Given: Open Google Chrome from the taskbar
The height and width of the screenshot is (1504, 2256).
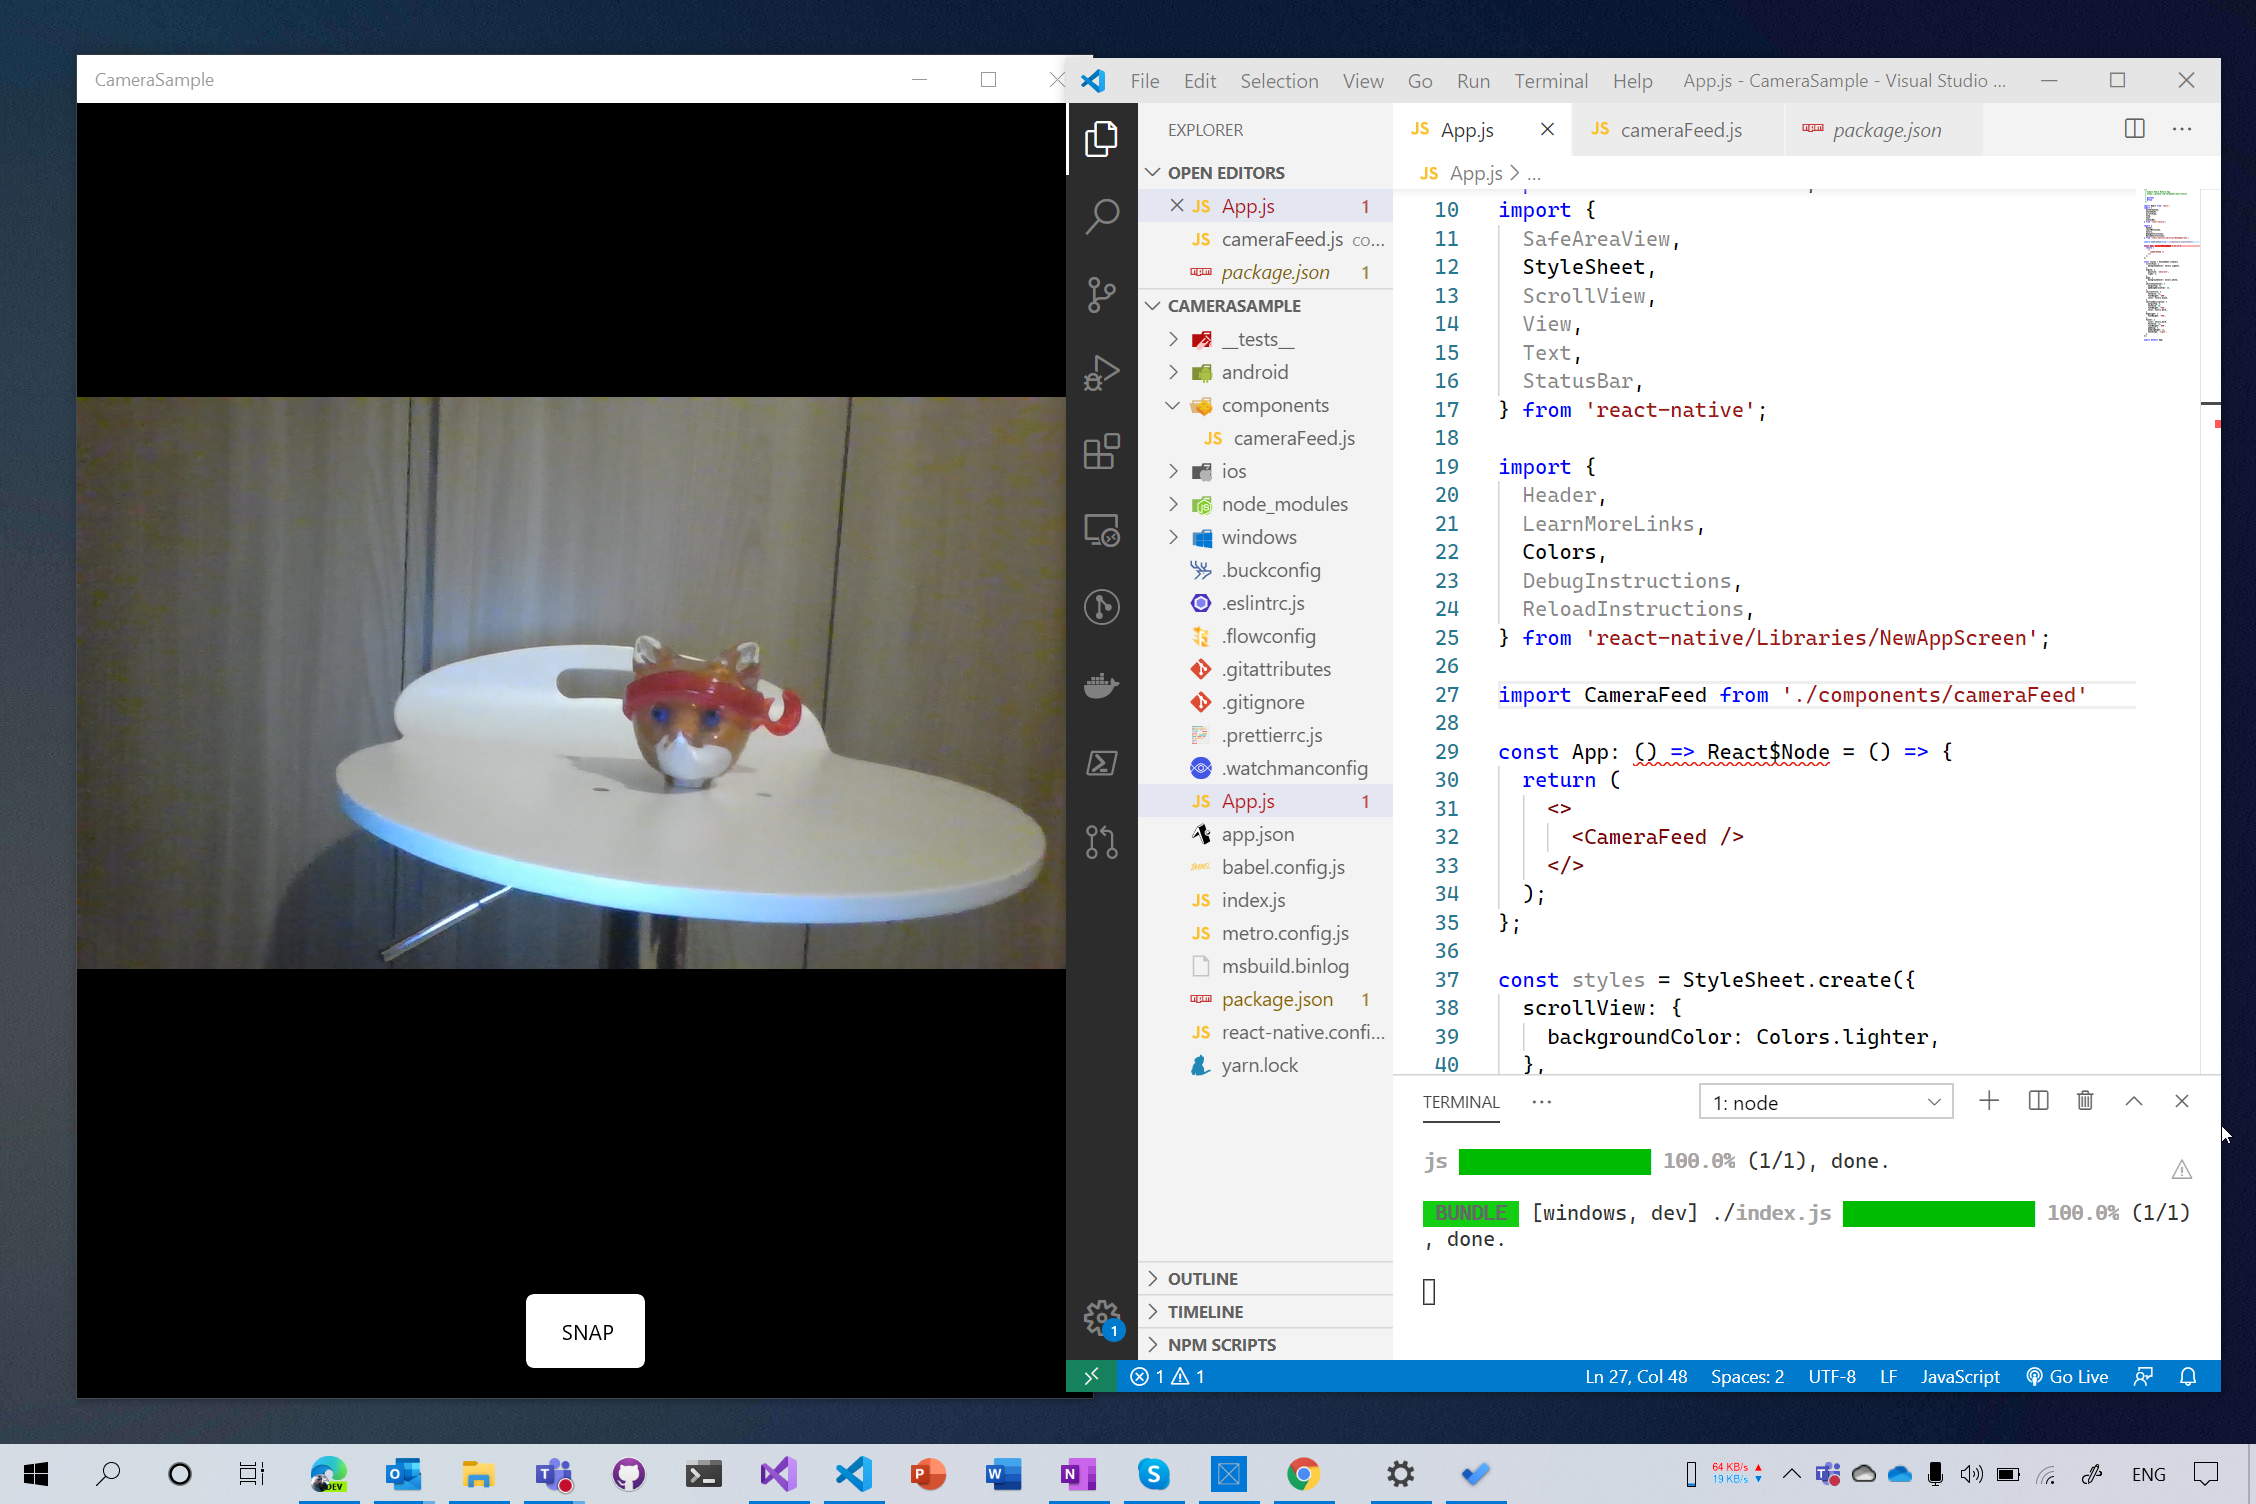Looking at the screenshot, I should point(1303,1473).
